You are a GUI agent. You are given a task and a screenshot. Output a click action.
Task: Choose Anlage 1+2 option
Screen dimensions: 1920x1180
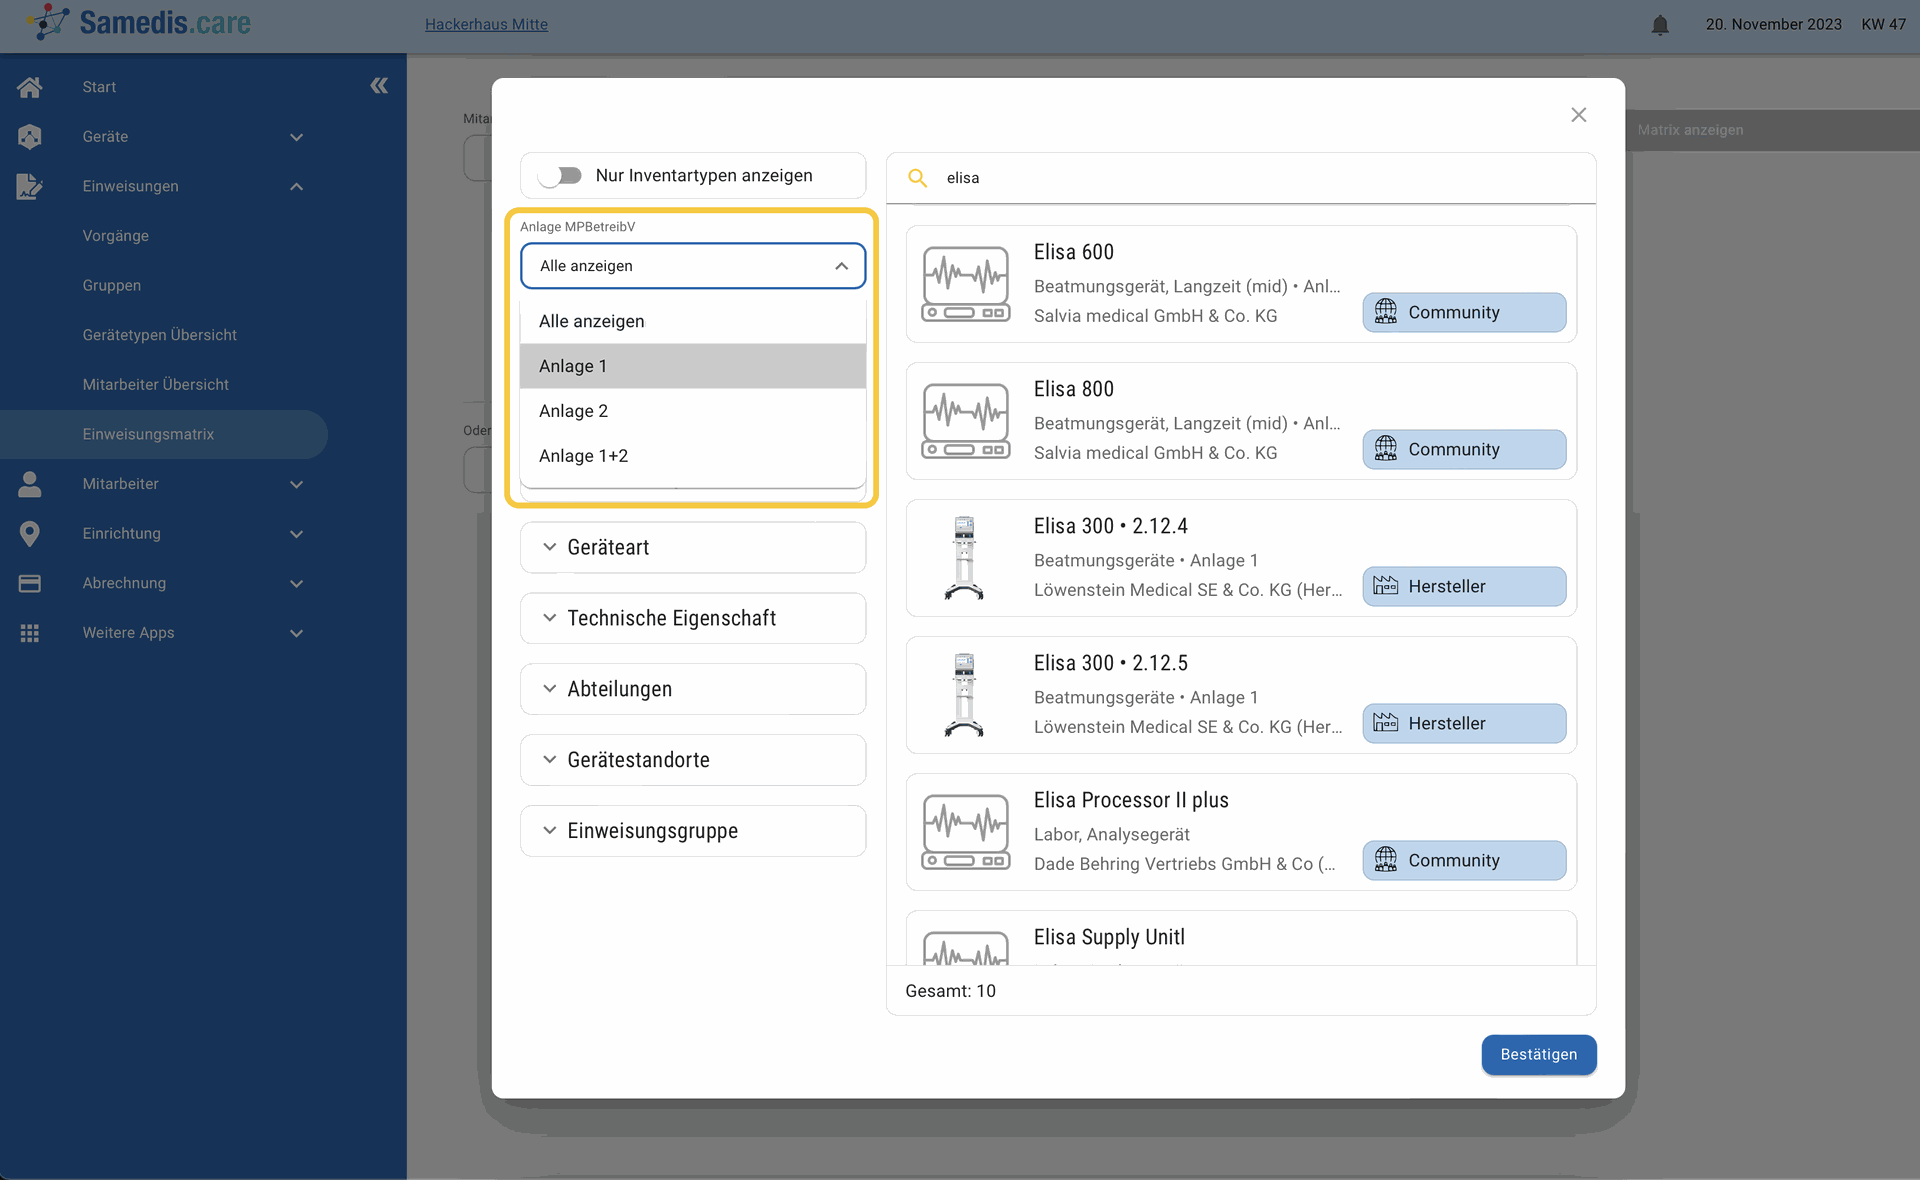[x=693, y=456]
